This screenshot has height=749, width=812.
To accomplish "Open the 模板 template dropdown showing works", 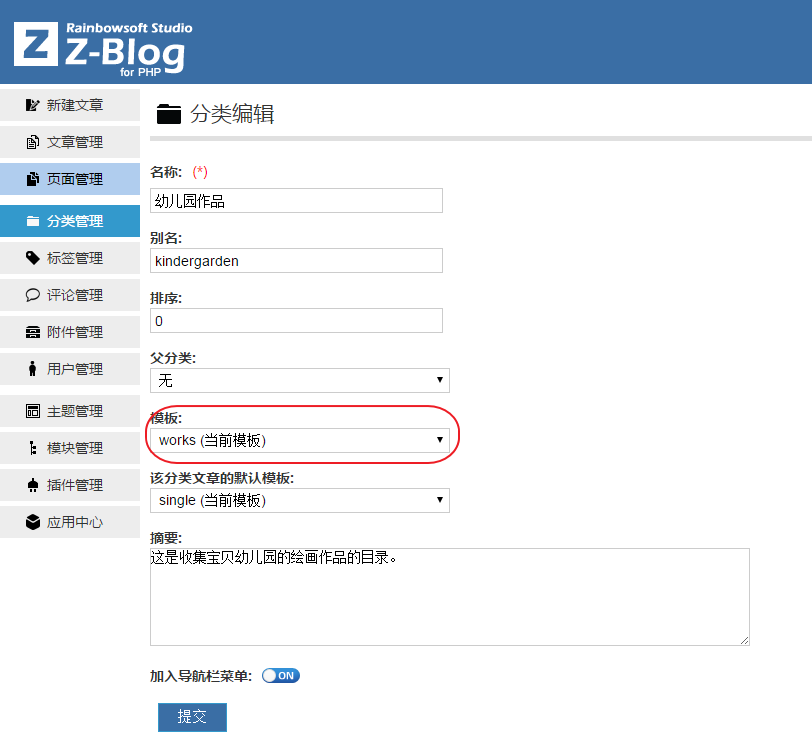I will point(296,440).
